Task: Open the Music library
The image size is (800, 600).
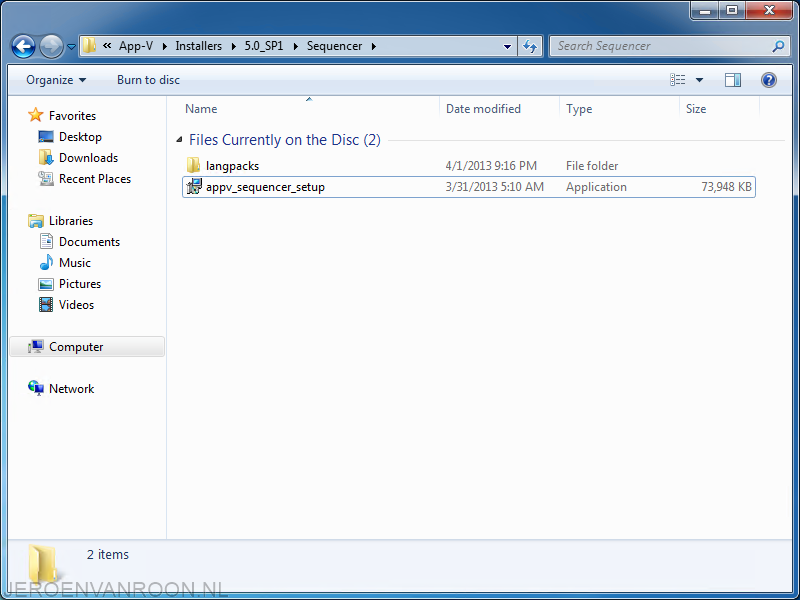Action: (x=74, y=263)
